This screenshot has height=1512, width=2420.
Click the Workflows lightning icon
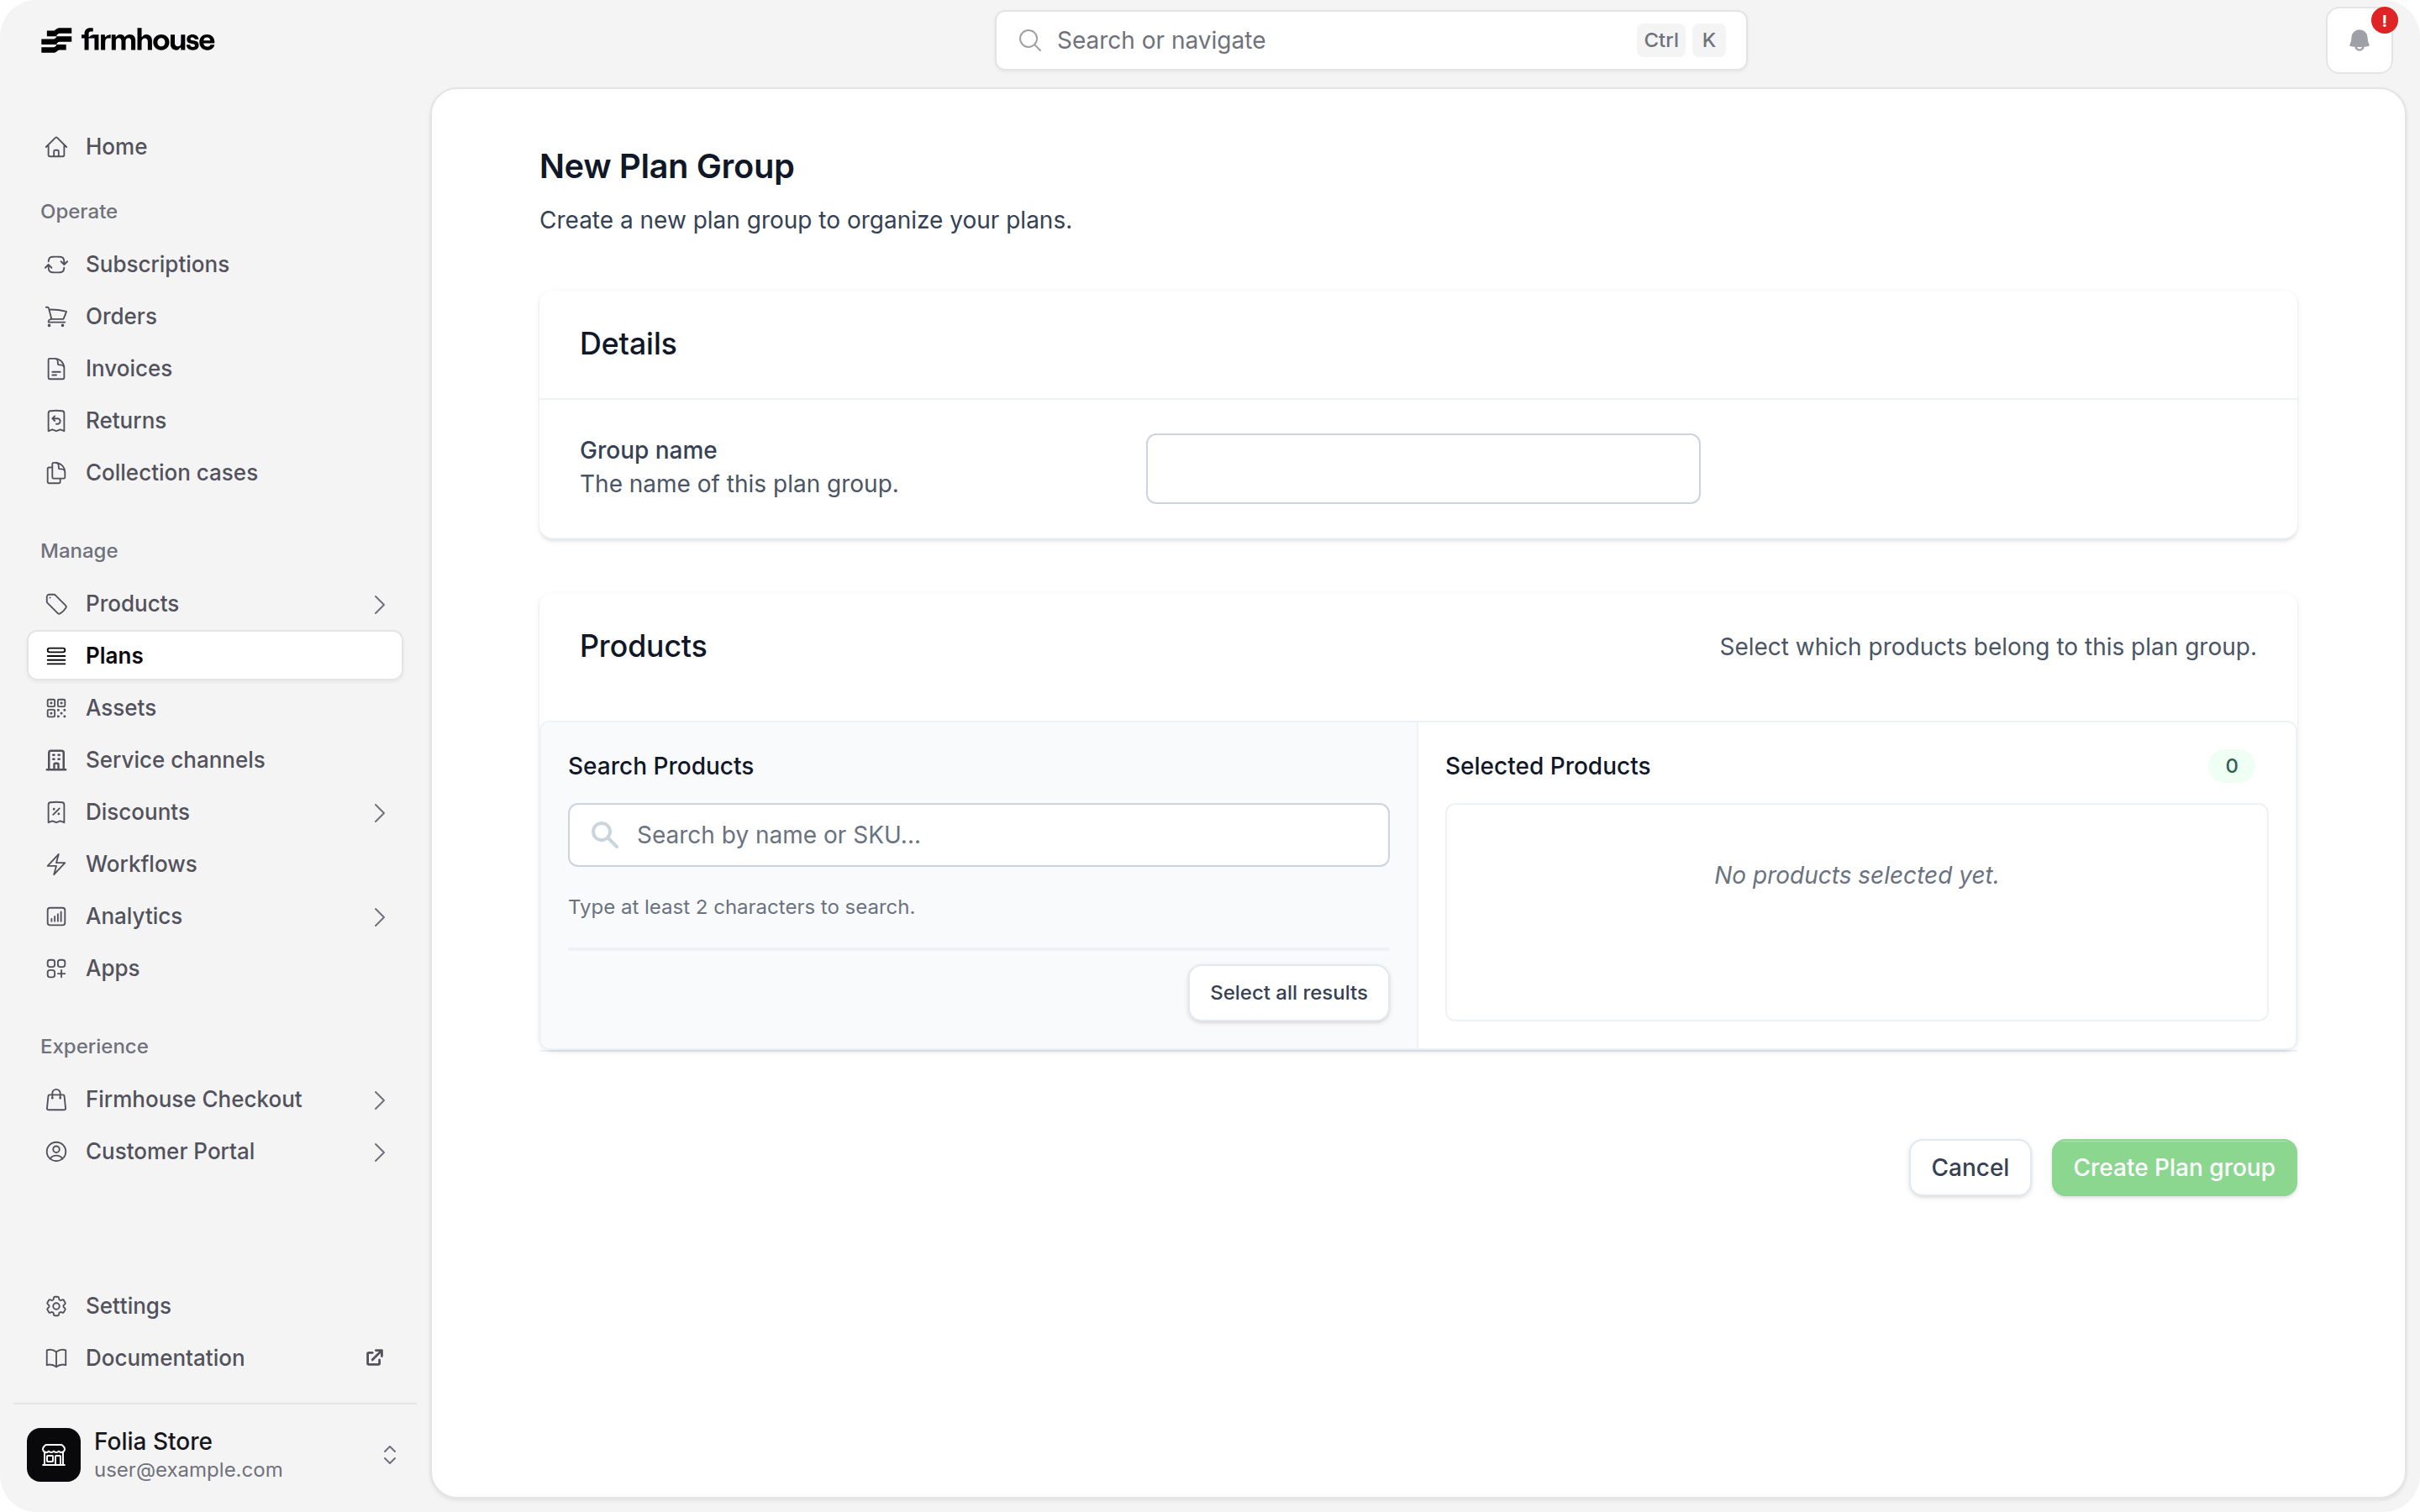pos(56,863)
